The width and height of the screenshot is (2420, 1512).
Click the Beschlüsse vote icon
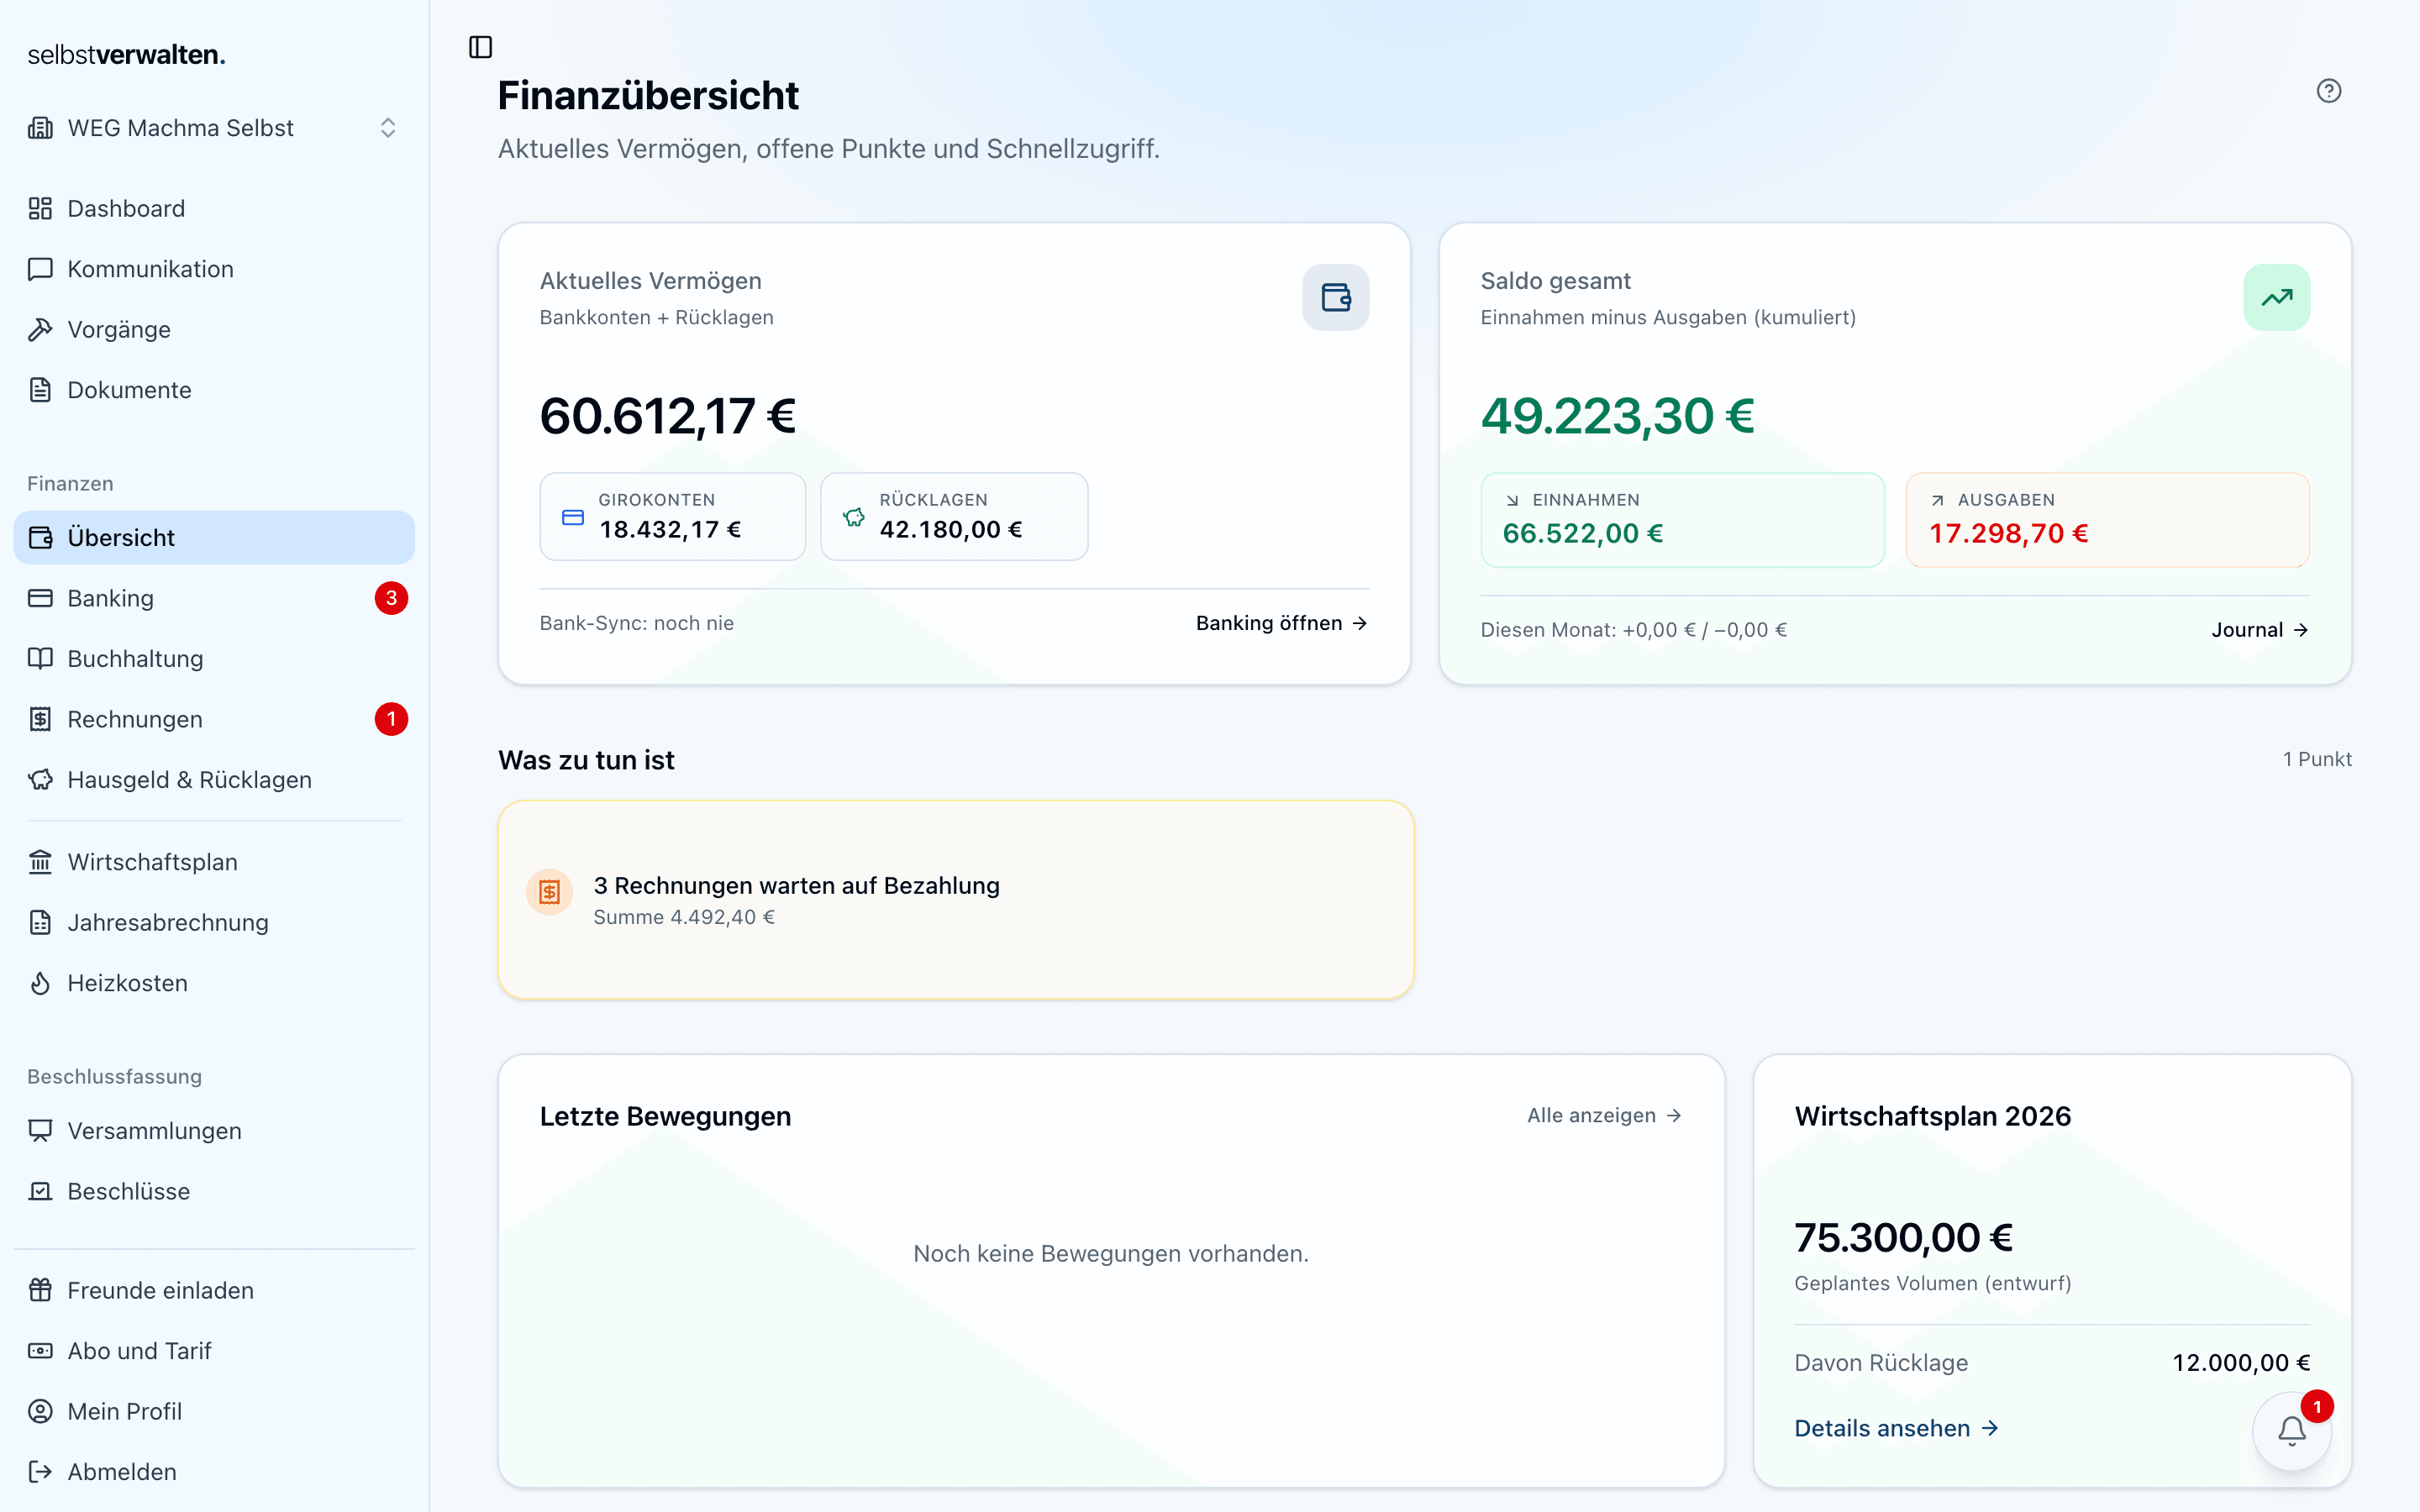pyautogui.click(x=40, y=1191)
